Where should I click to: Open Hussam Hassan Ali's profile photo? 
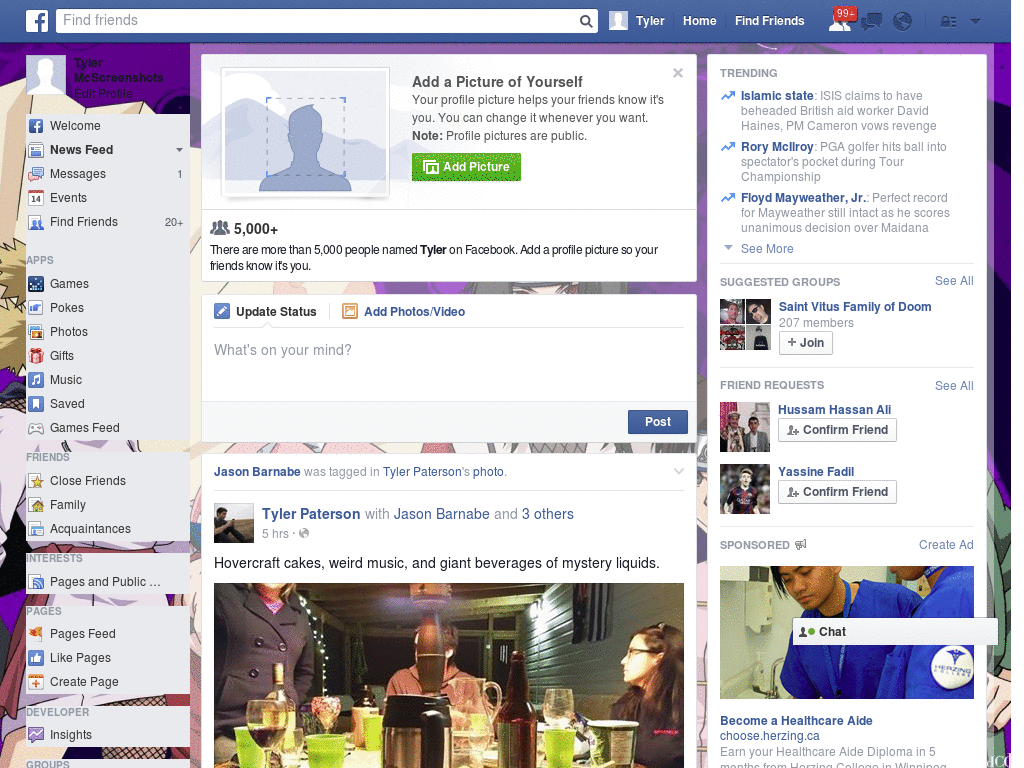tap(744, 427)
